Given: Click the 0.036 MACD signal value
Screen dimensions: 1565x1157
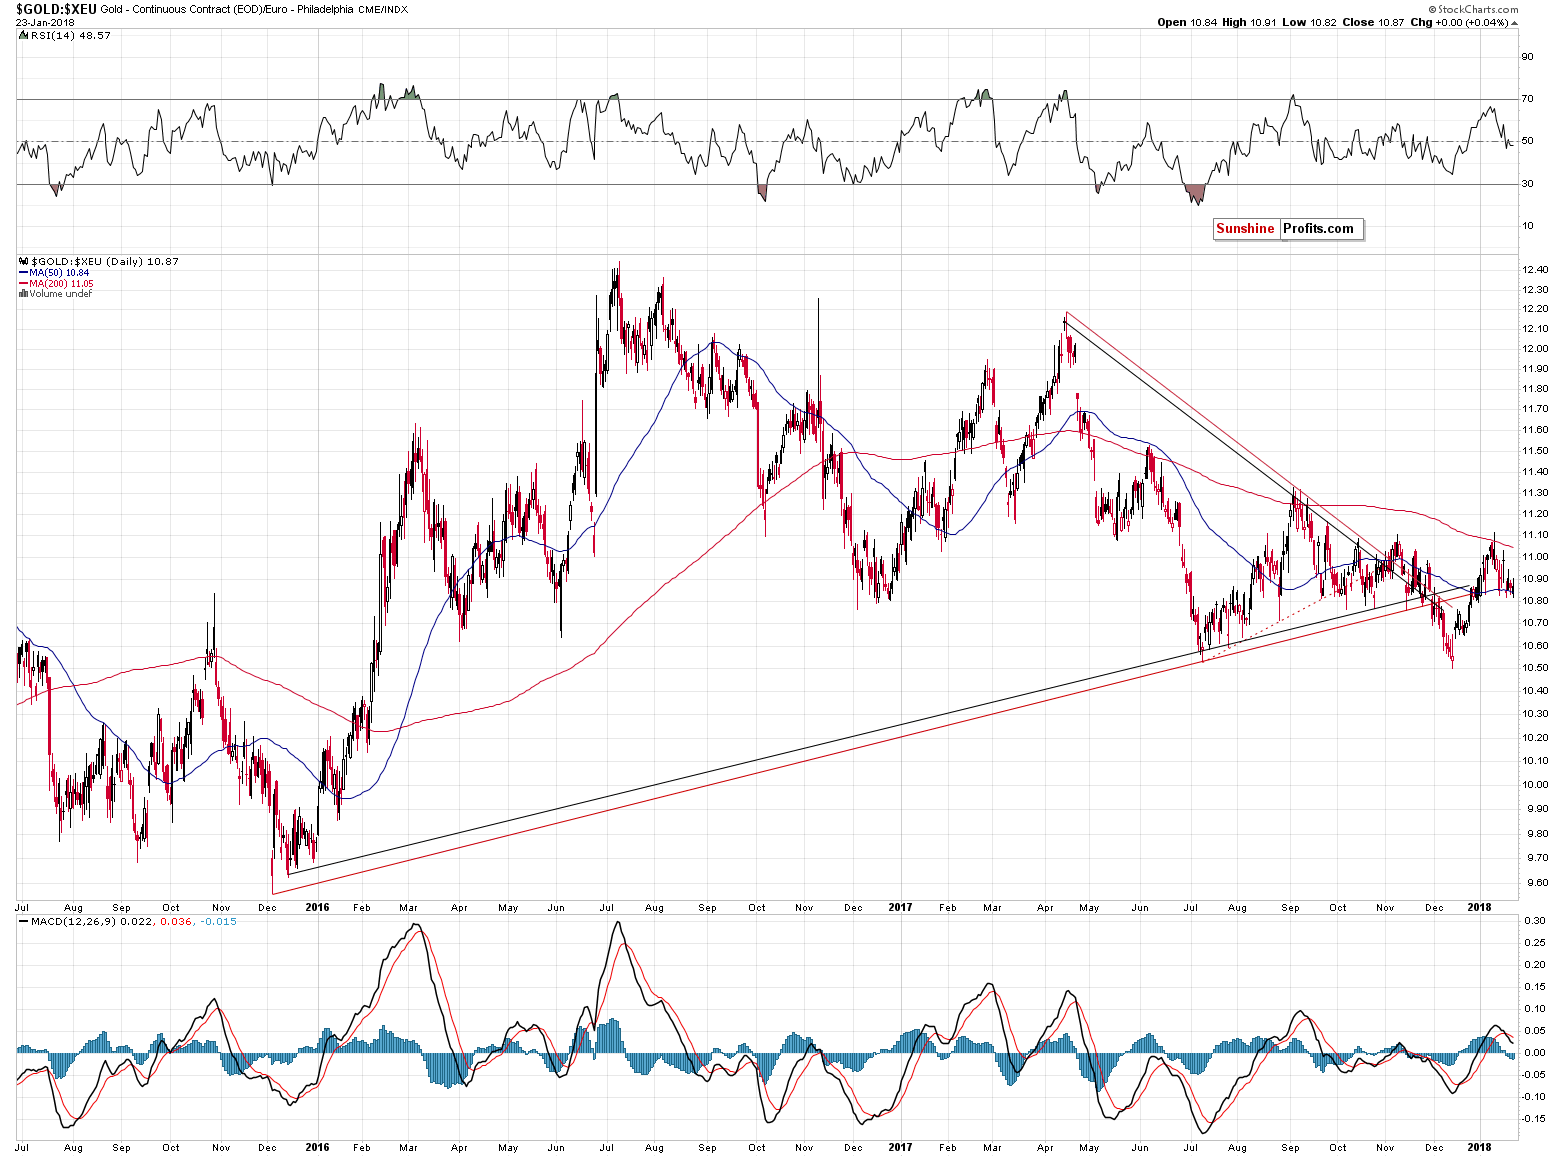Looking at the screenshot, I should pos(178,921).
